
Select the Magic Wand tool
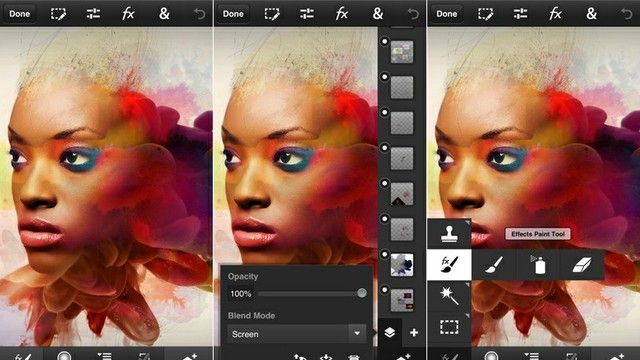tap(449, 296)
